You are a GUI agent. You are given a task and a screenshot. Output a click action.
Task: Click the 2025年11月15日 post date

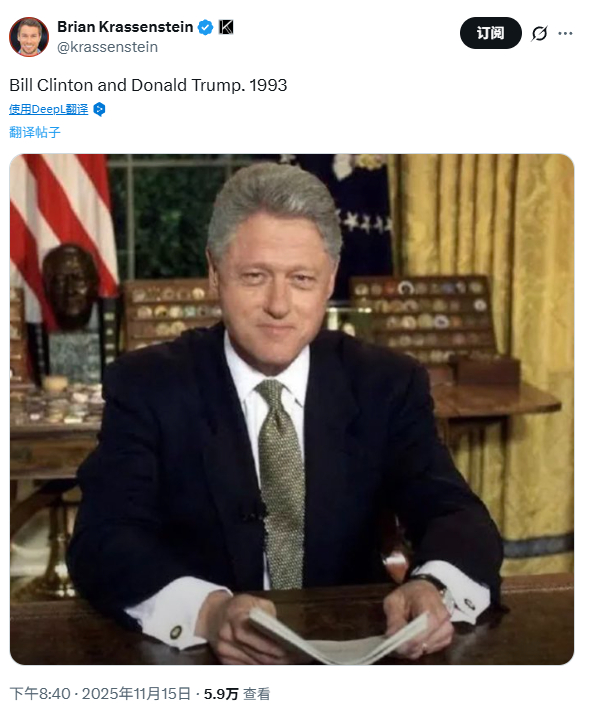click(136, 694)
